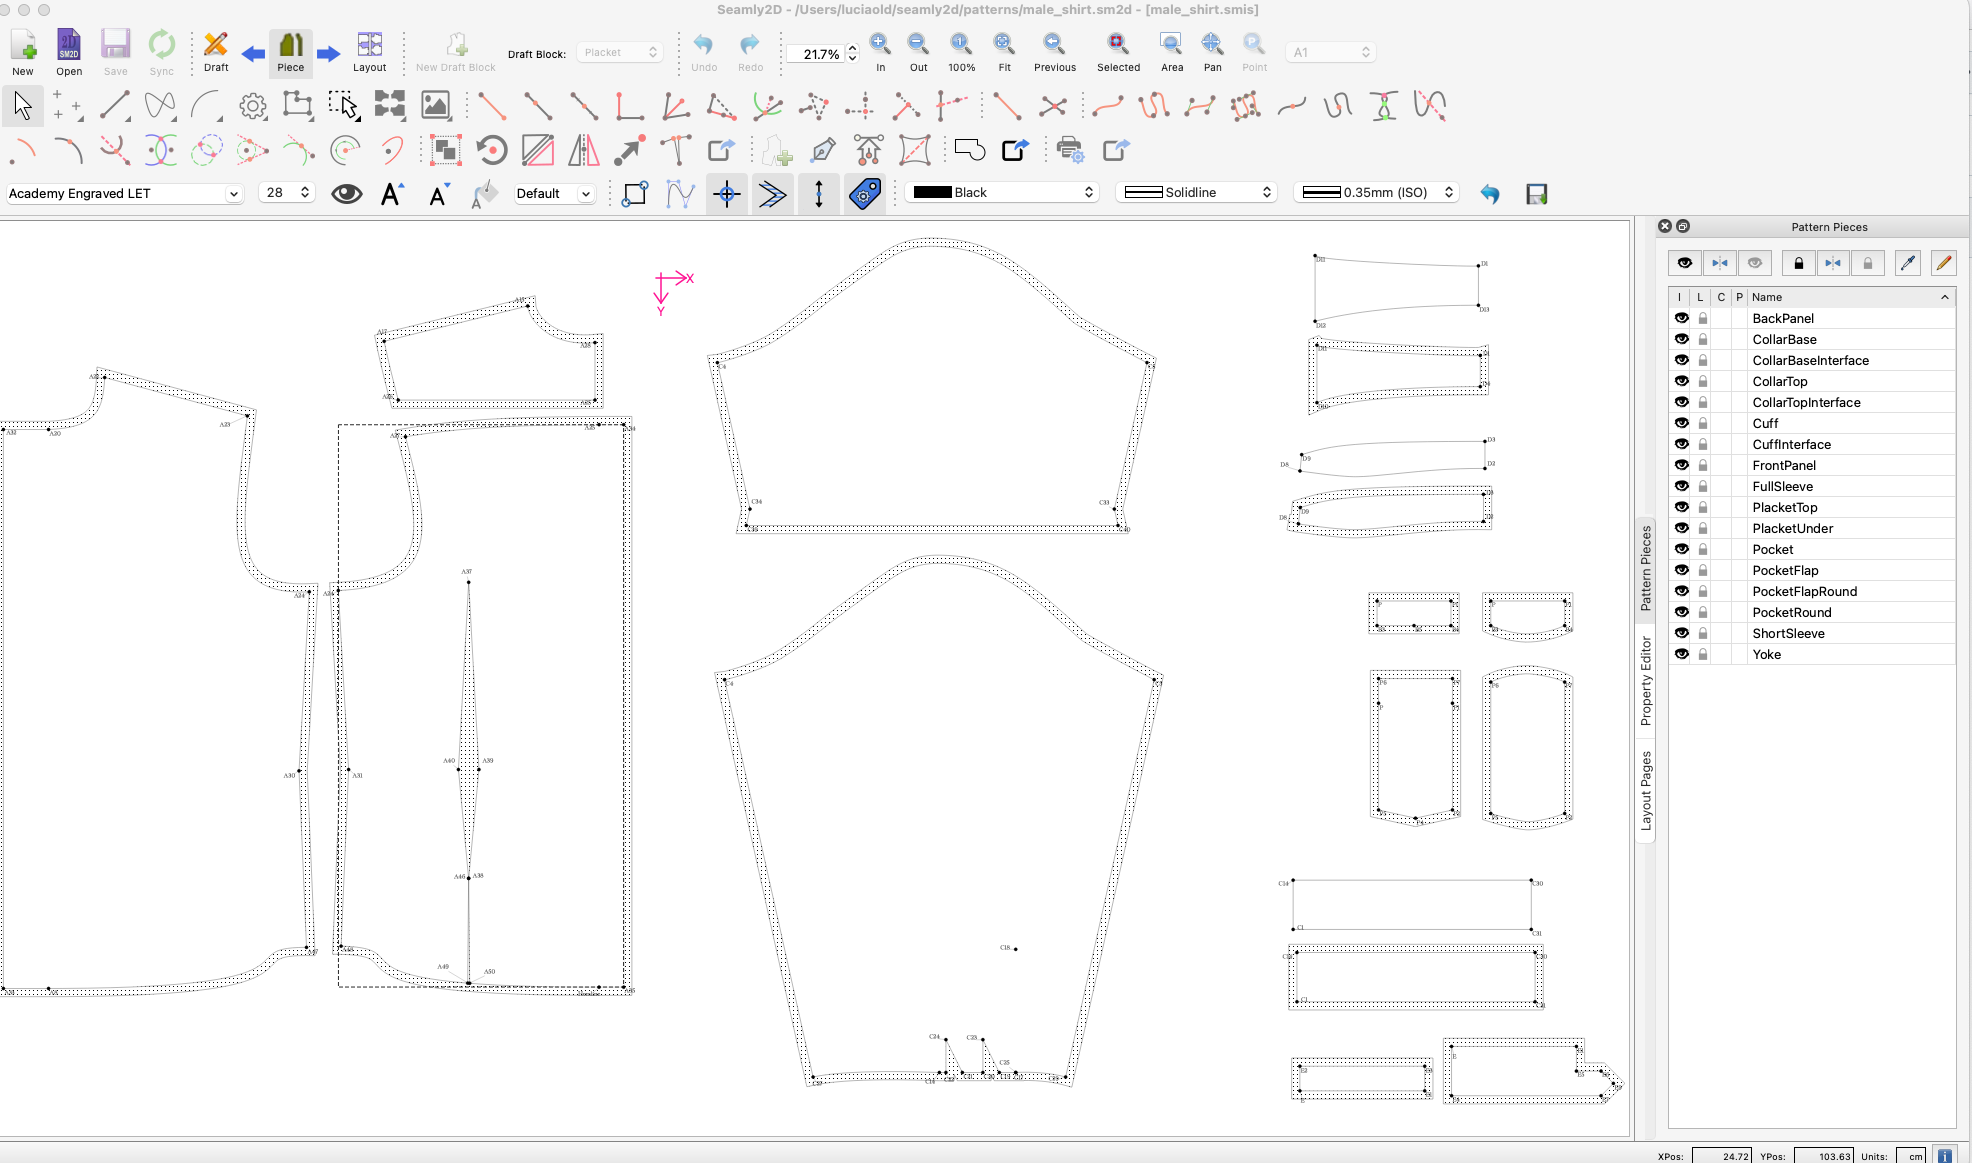Click the Pan tool icon

[1212, 45]
